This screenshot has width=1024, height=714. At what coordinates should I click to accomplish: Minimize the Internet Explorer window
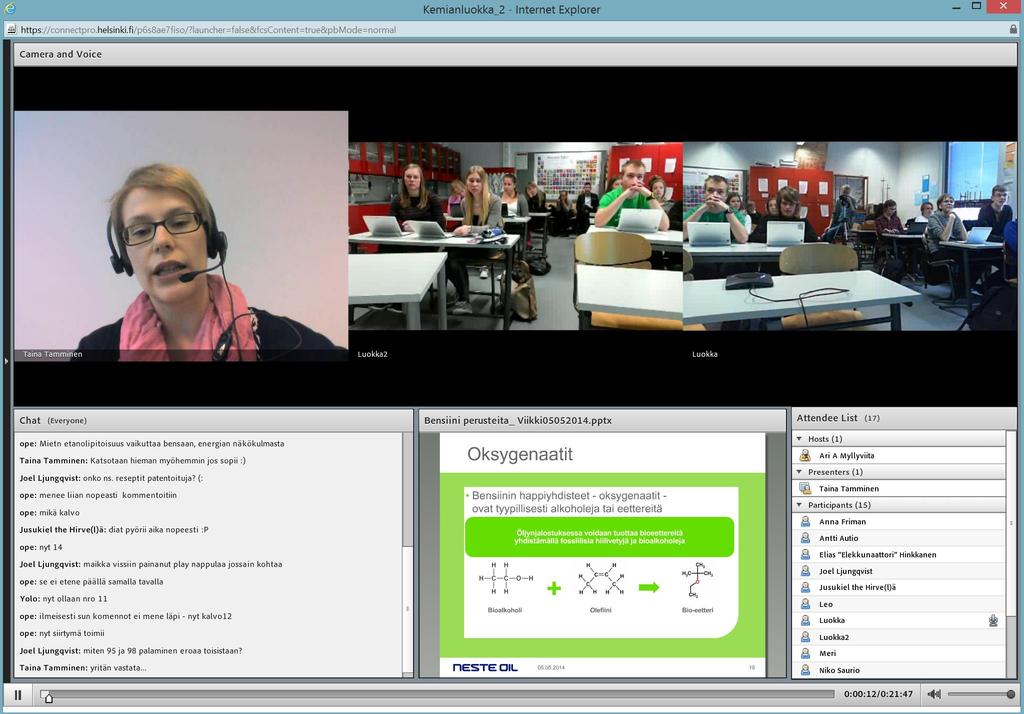(x=957, y=7)
